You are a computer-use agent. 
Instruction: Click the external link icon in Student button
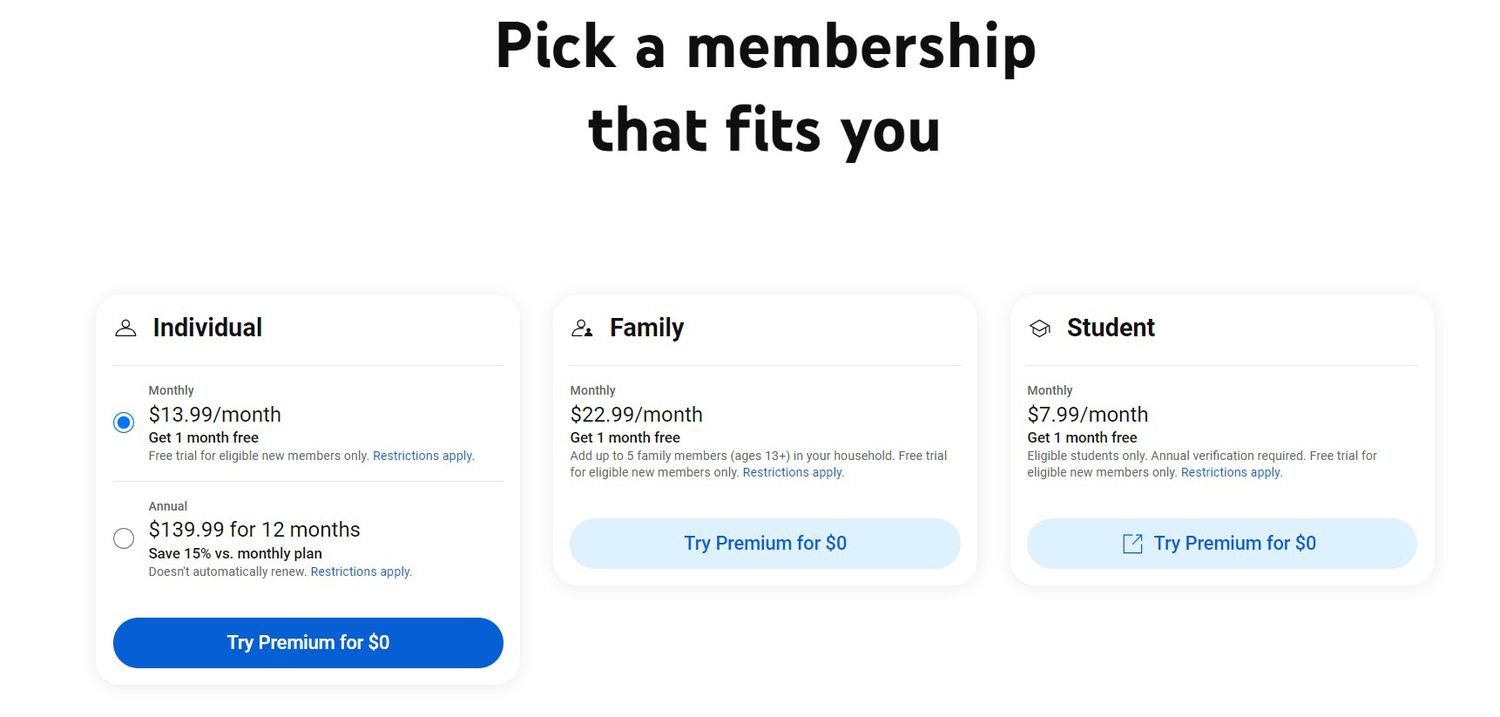[1132, 543]
